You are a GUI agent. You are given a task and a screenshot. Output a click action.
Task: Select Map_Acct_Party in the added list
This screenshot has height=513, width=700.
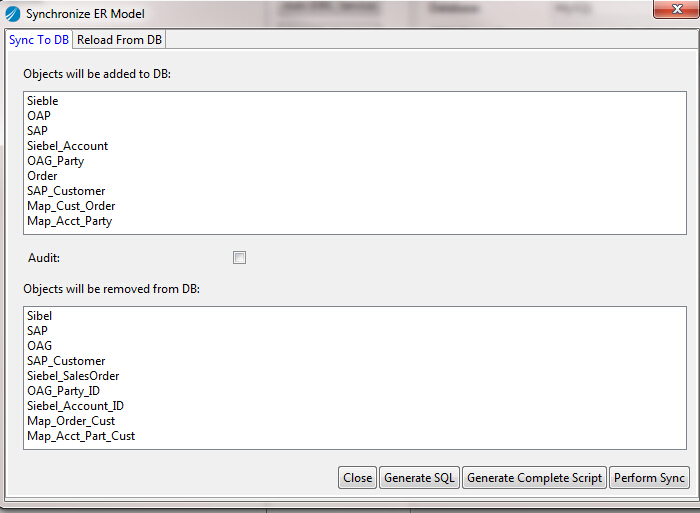pyautogui.click(x=70, y=221)
